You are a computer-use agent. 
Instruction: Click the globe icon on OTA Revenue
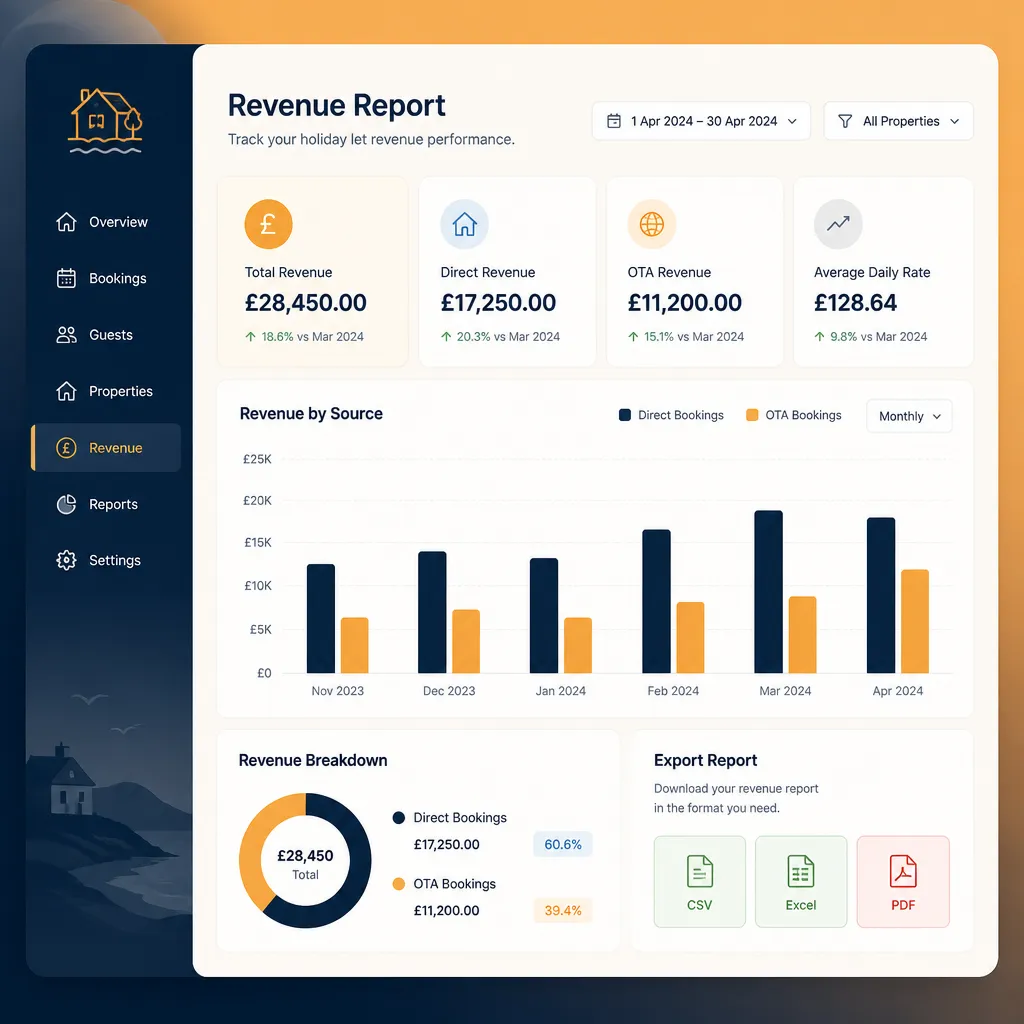pos(652,224)
